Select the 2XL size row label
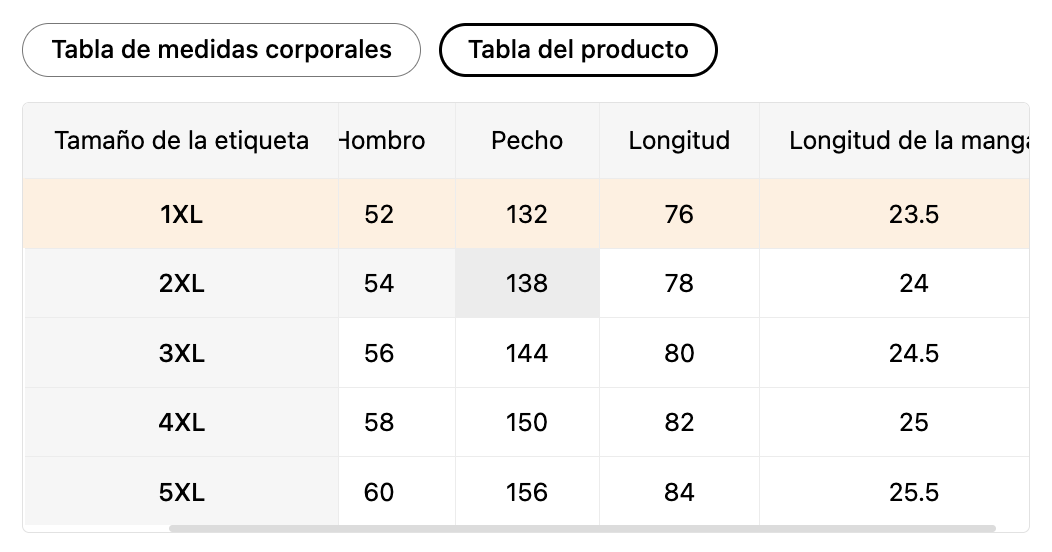The image size is (1052, 552). 181,284
